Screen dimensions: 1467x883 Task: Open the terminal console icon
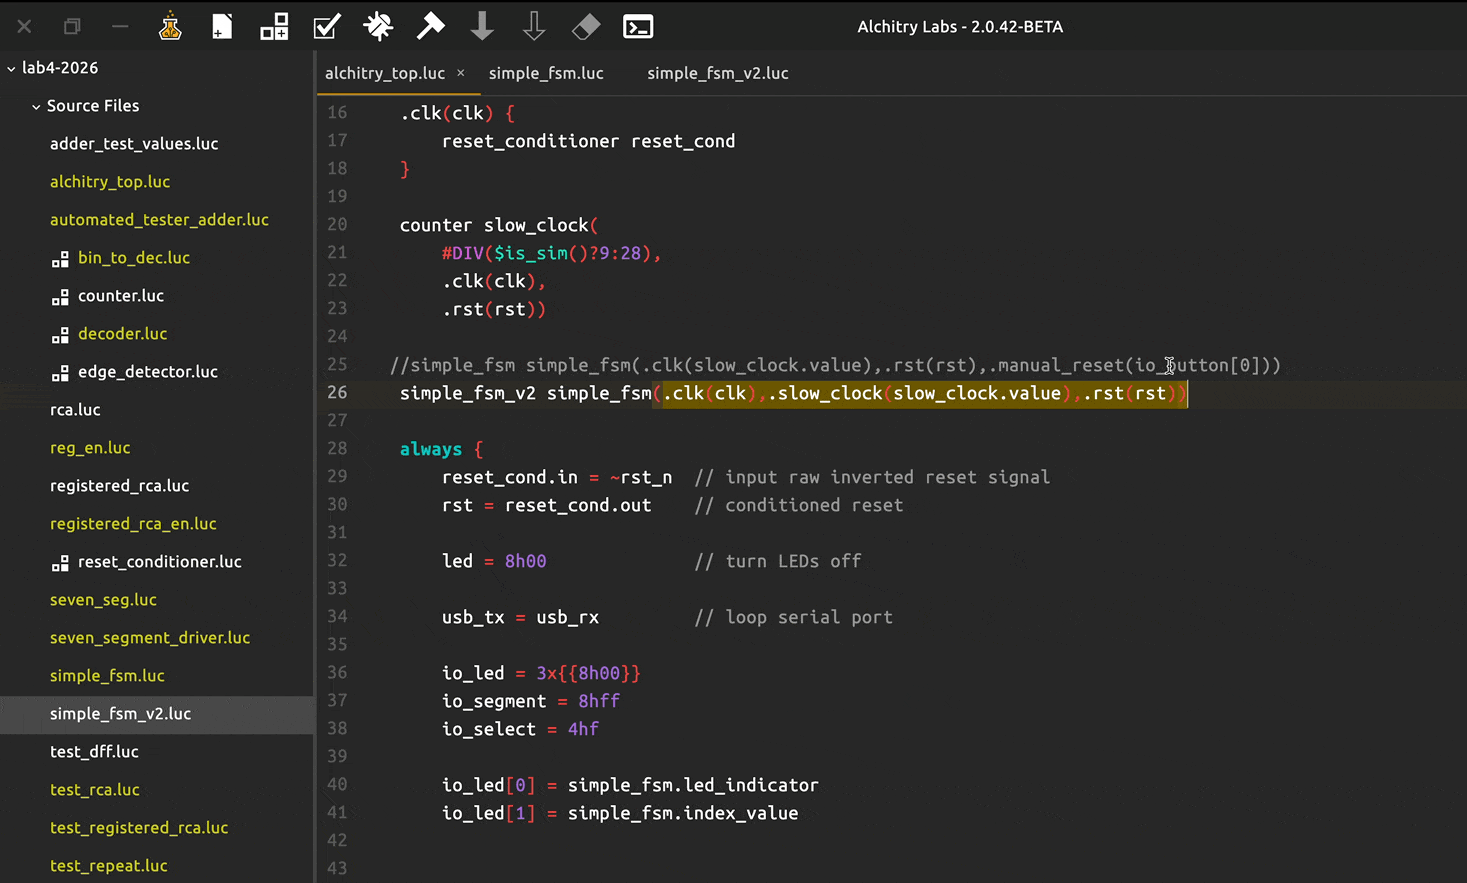[638, 27]
